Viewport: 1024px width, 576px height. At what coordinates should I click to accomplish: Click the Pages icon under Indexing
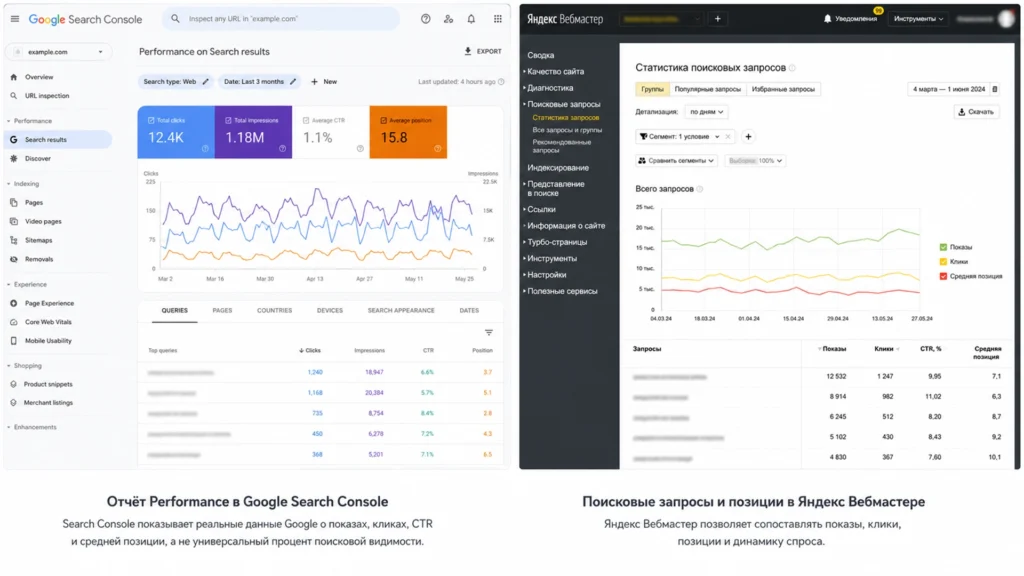click(x=14, y=202)
